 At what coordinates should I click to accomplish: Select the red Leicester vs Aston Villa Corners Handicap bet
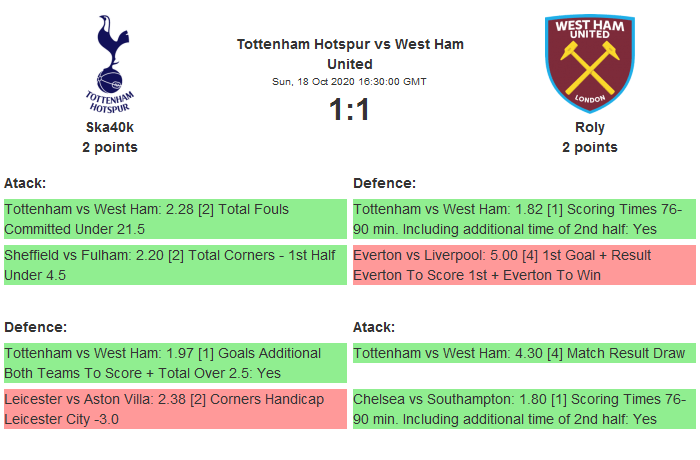point(174,409)
